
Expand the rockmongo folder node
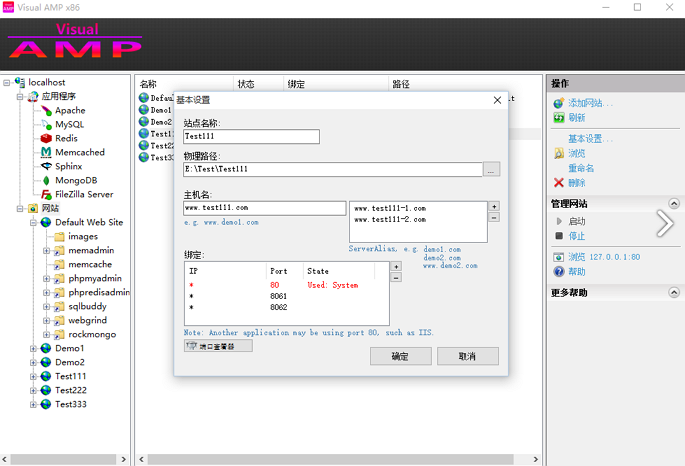[x=46, y=335]
